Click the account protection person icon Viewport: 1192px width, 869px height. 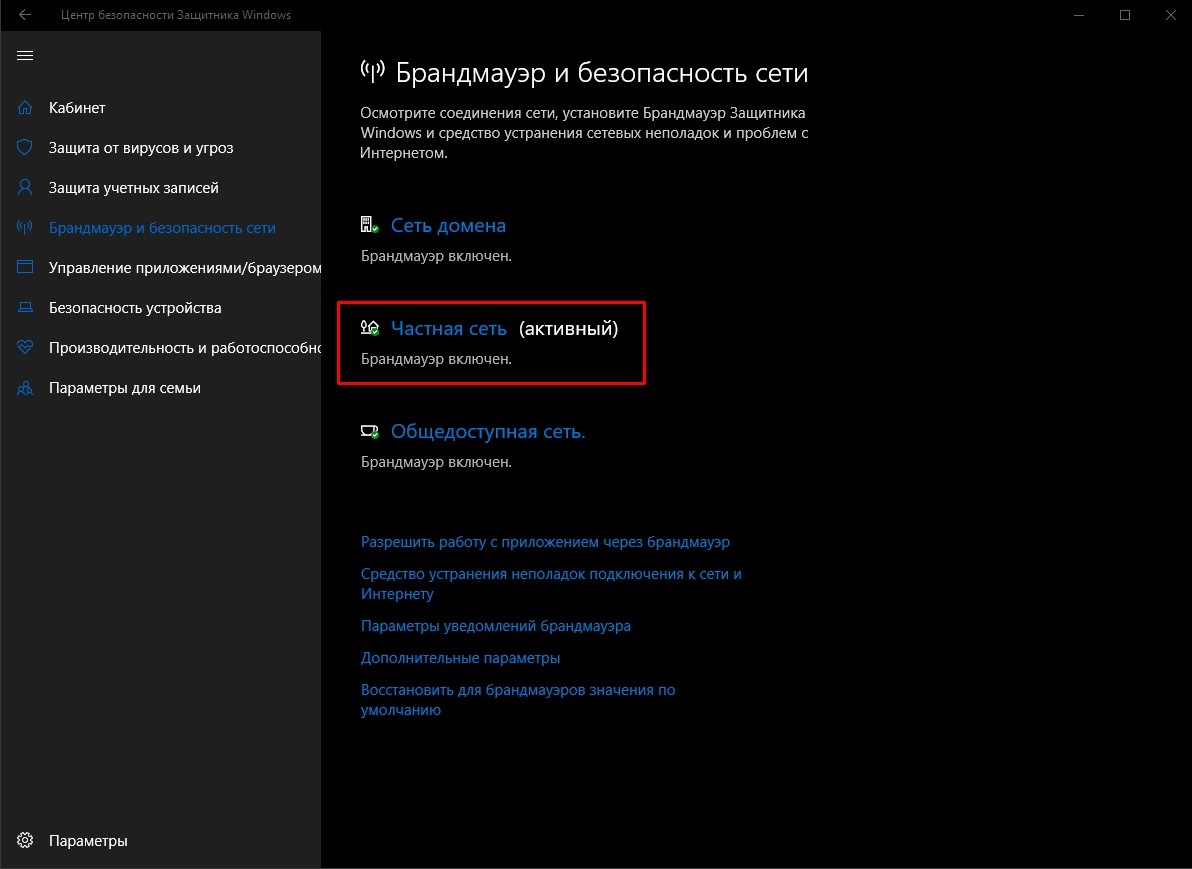24,187
